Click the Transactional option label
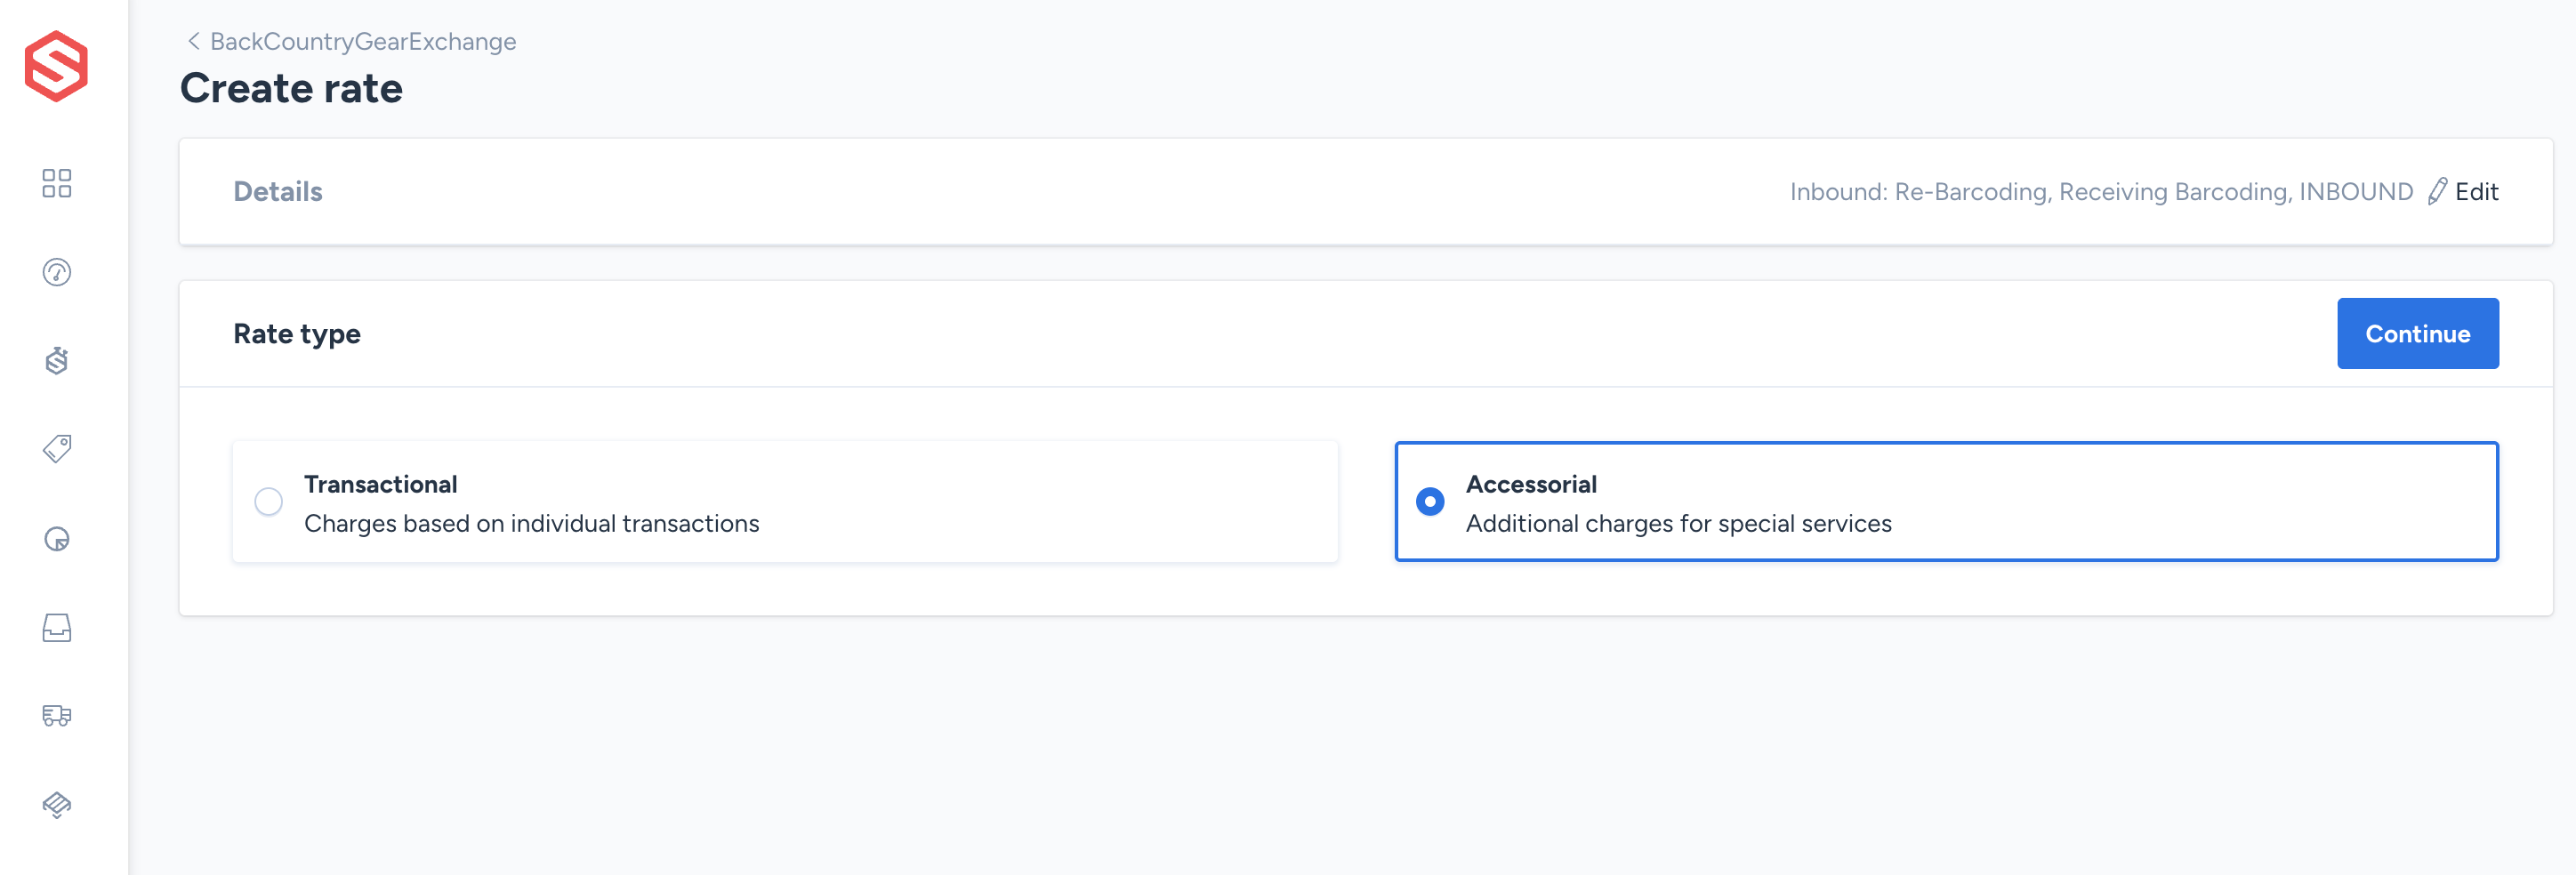 click(380, 484)
